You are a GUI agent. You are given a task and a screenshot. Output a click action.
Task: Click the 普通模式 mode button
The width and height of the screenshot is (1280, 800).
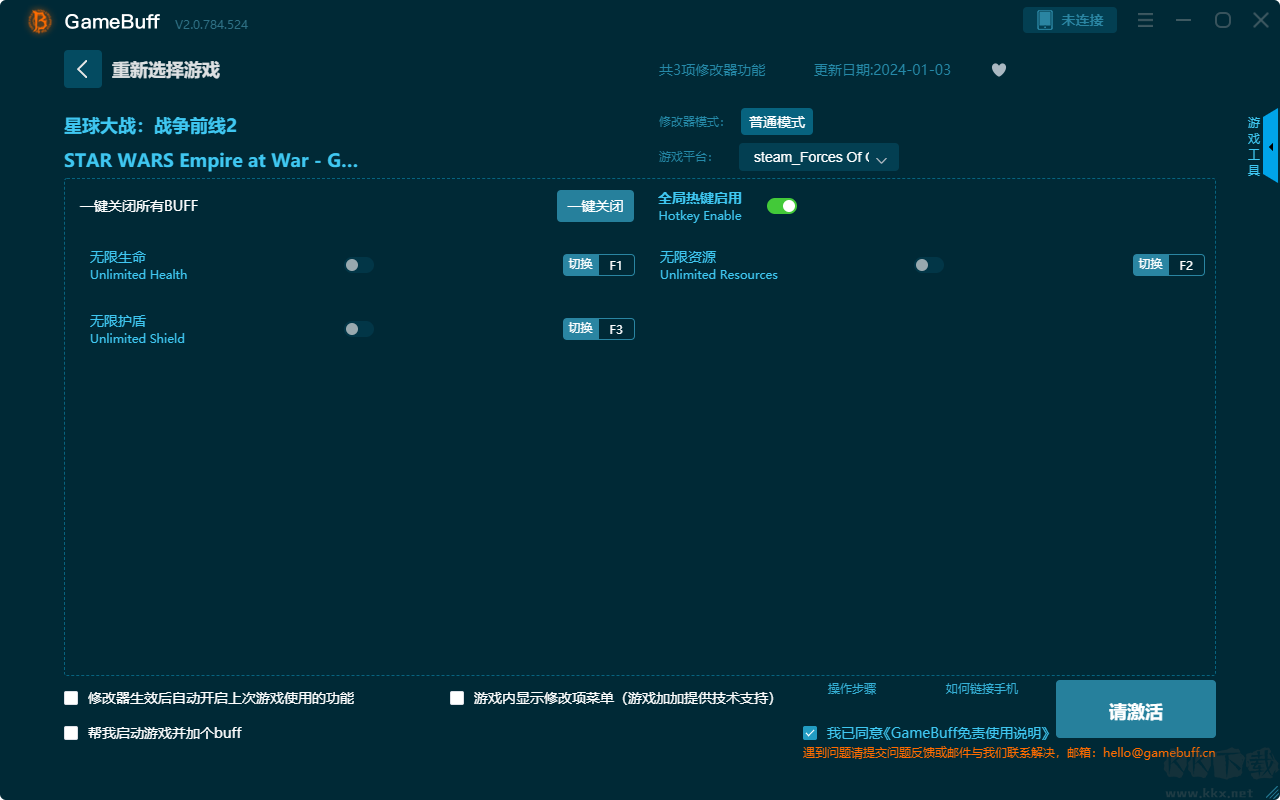pos(777,122)
